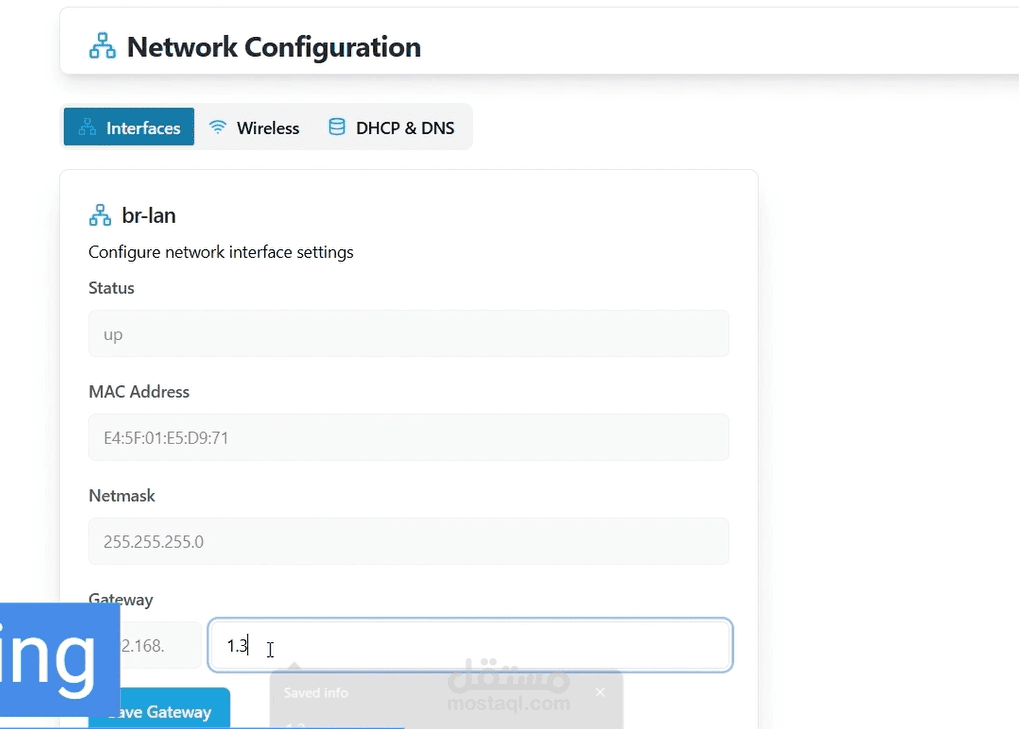The image size is (1019, 729).
Task: Click the network icon in Interfaces tab
Action: pos(88,127)
